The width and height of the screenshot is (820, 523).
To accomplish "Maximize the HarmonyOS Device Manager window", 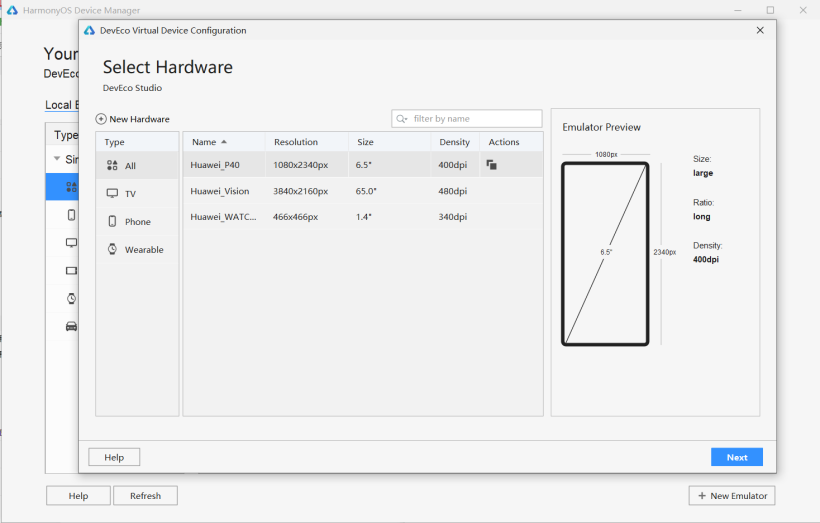I will 770,10.
